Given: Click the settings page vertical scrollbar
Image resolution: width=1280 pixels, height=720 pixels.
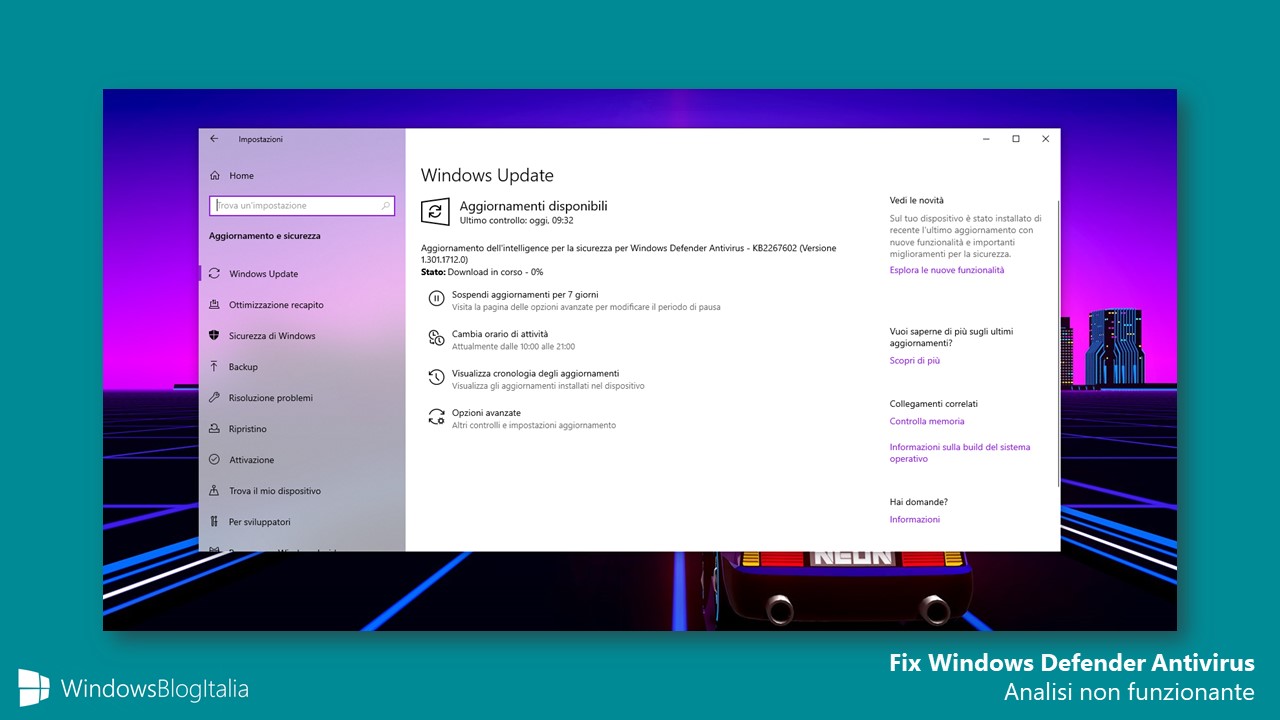Looking at the screenshot, I should [x=1058, y=345].
